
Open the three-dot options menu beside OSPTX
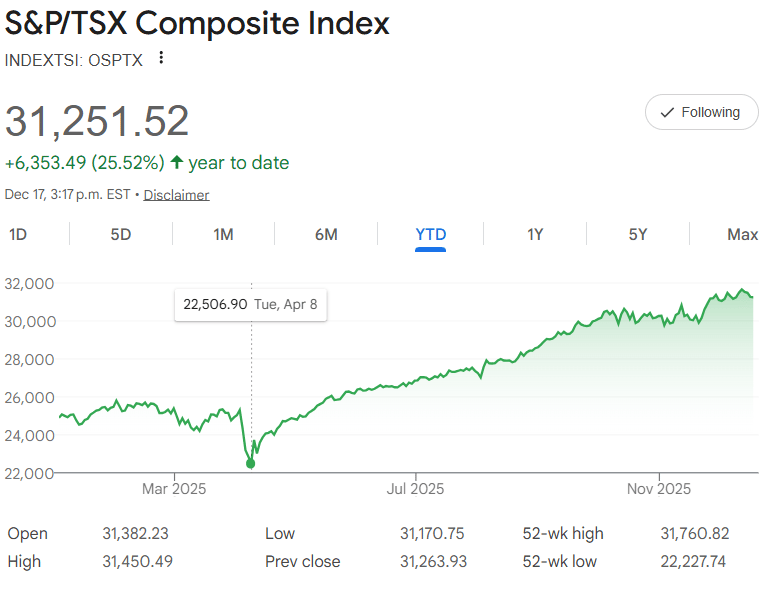pos(161,58)
